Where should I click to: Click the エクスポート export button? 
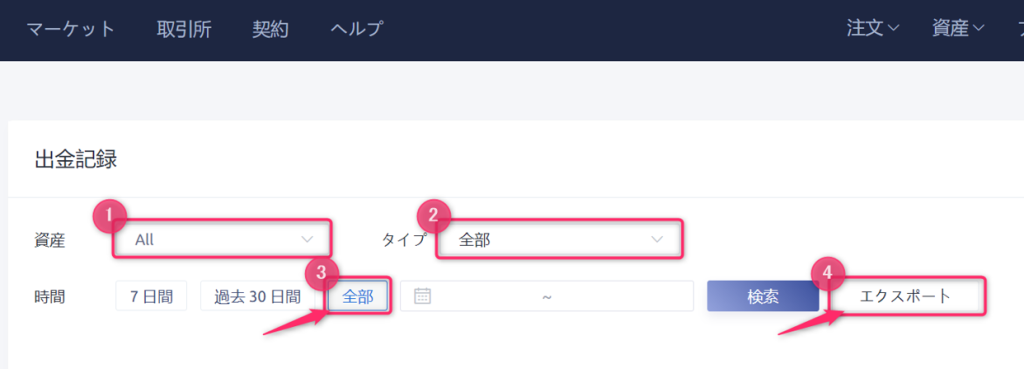pos(905,297)
